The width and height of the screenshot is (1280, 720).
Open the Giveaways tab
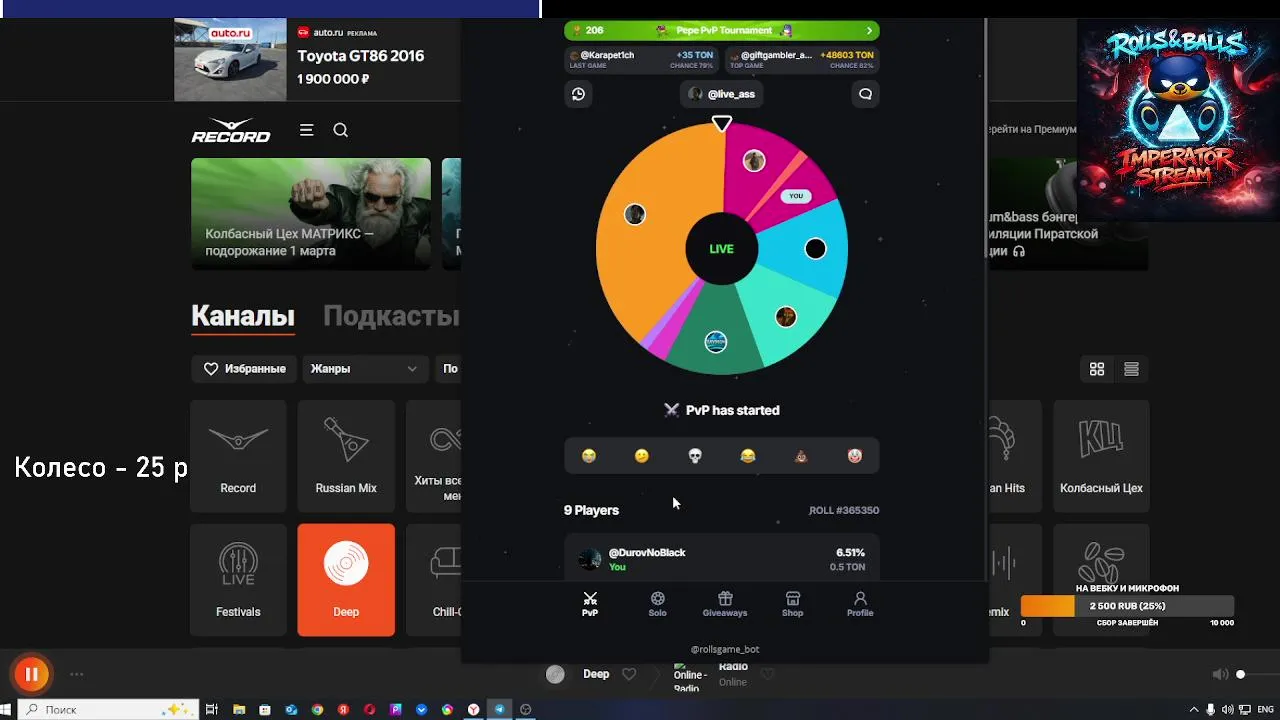tap(725, 604)
